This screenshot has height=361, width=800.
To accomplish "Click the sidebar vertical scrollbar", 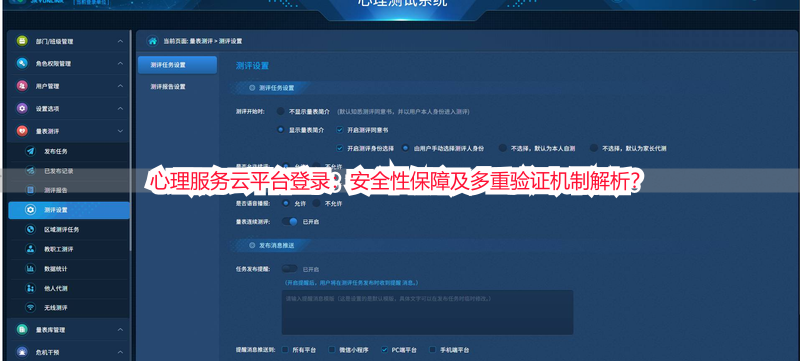I will point(131,140).
